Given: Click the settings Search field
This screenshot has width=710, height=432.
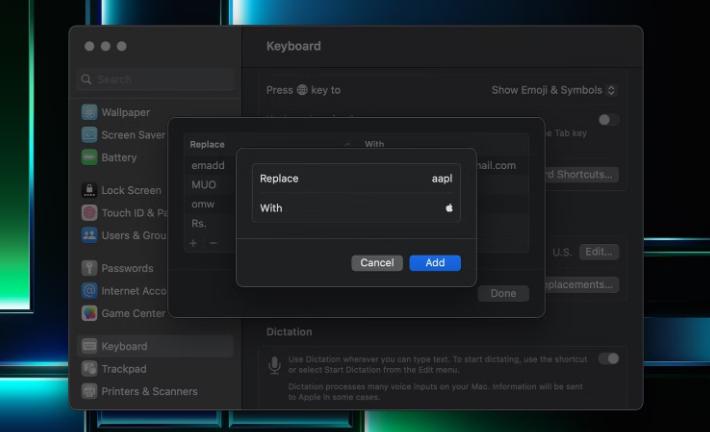Looking at the screenshot, I should (x=155, y=79).
